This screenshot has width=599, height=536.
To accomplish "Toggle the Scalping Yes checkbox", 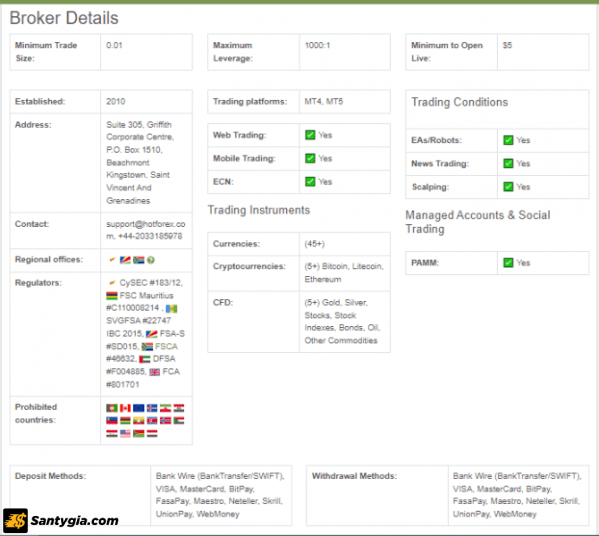I will click(x=508, y=186).
